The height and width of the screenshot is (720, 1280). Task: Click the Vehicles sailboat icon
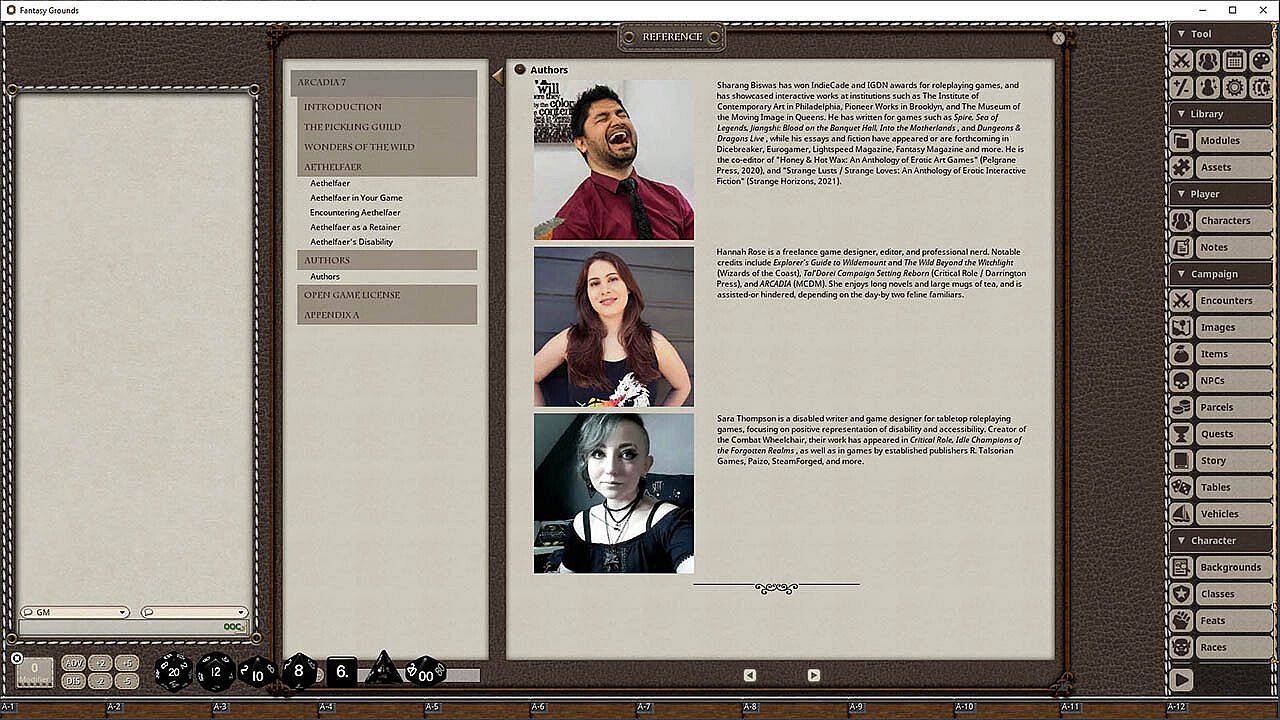pos(1181,514)
